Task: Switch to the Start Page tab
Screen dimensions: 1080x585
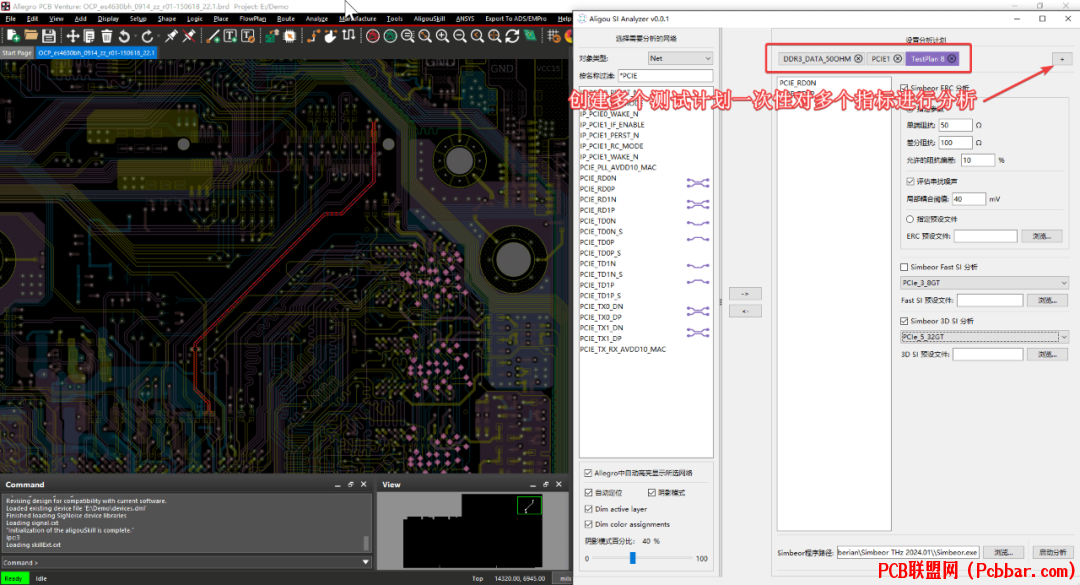Action: [17, 53]
